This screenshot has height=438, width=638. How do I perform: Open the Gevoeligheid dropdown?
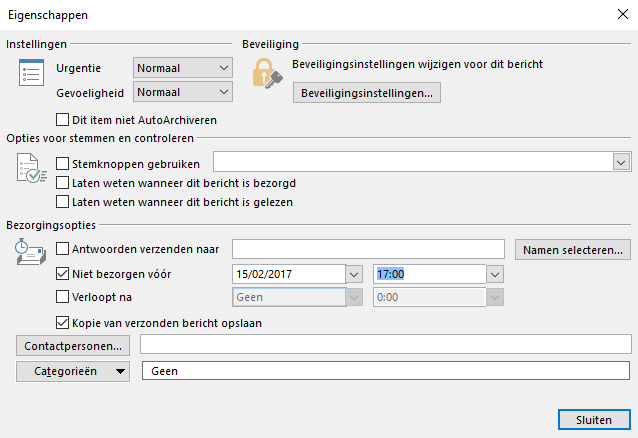[183, 92]
